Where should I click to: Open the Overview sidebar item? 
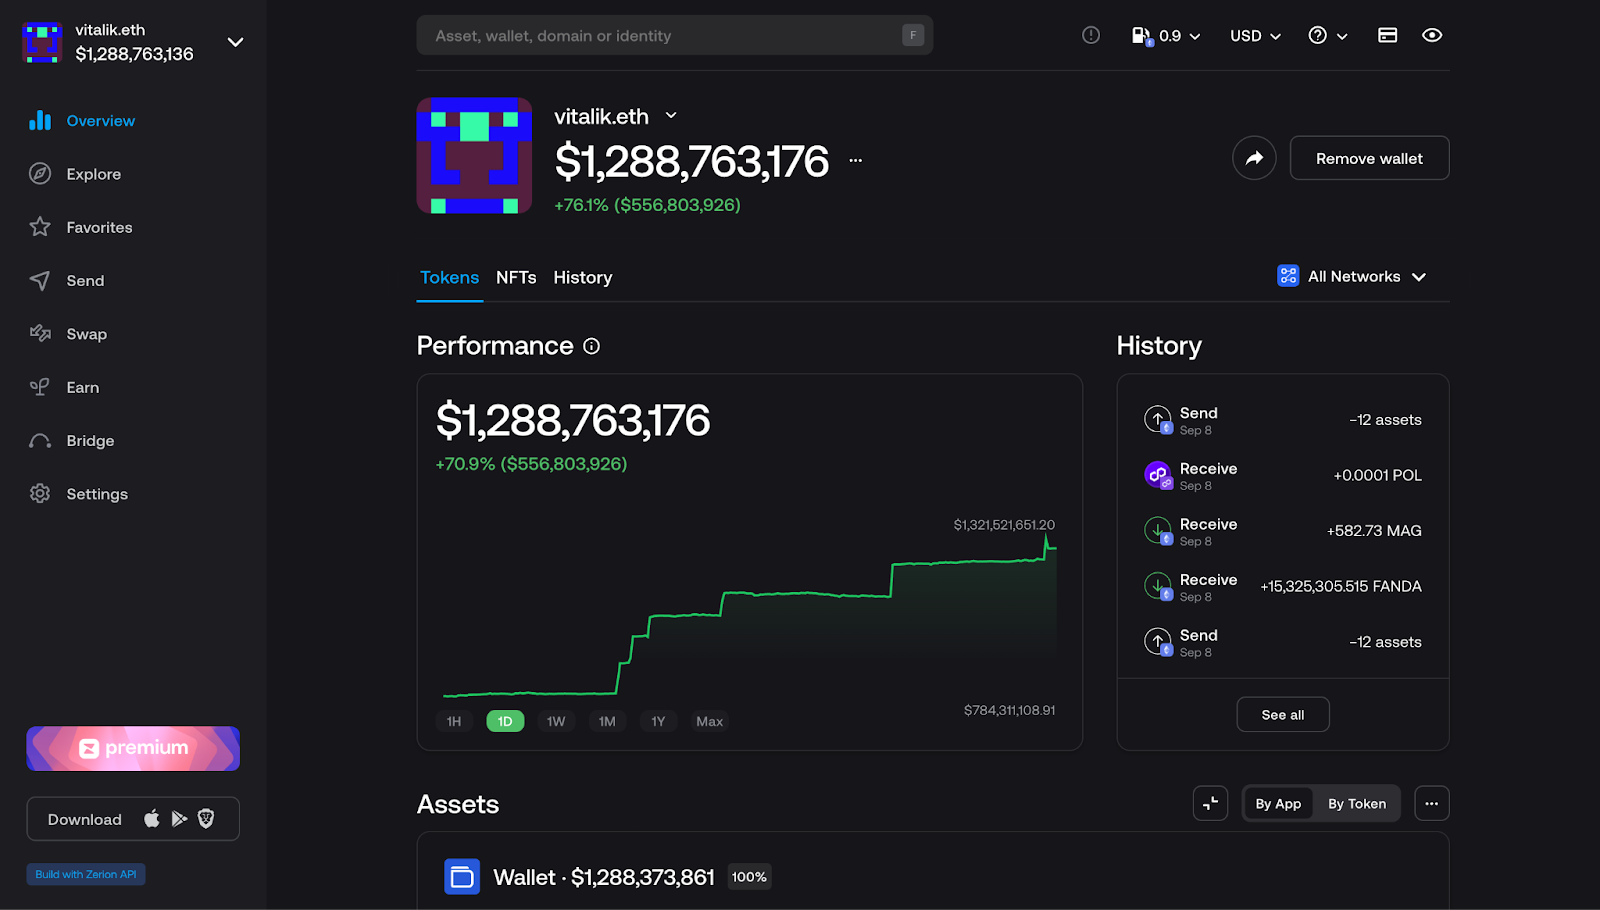(x=82, y=121)
